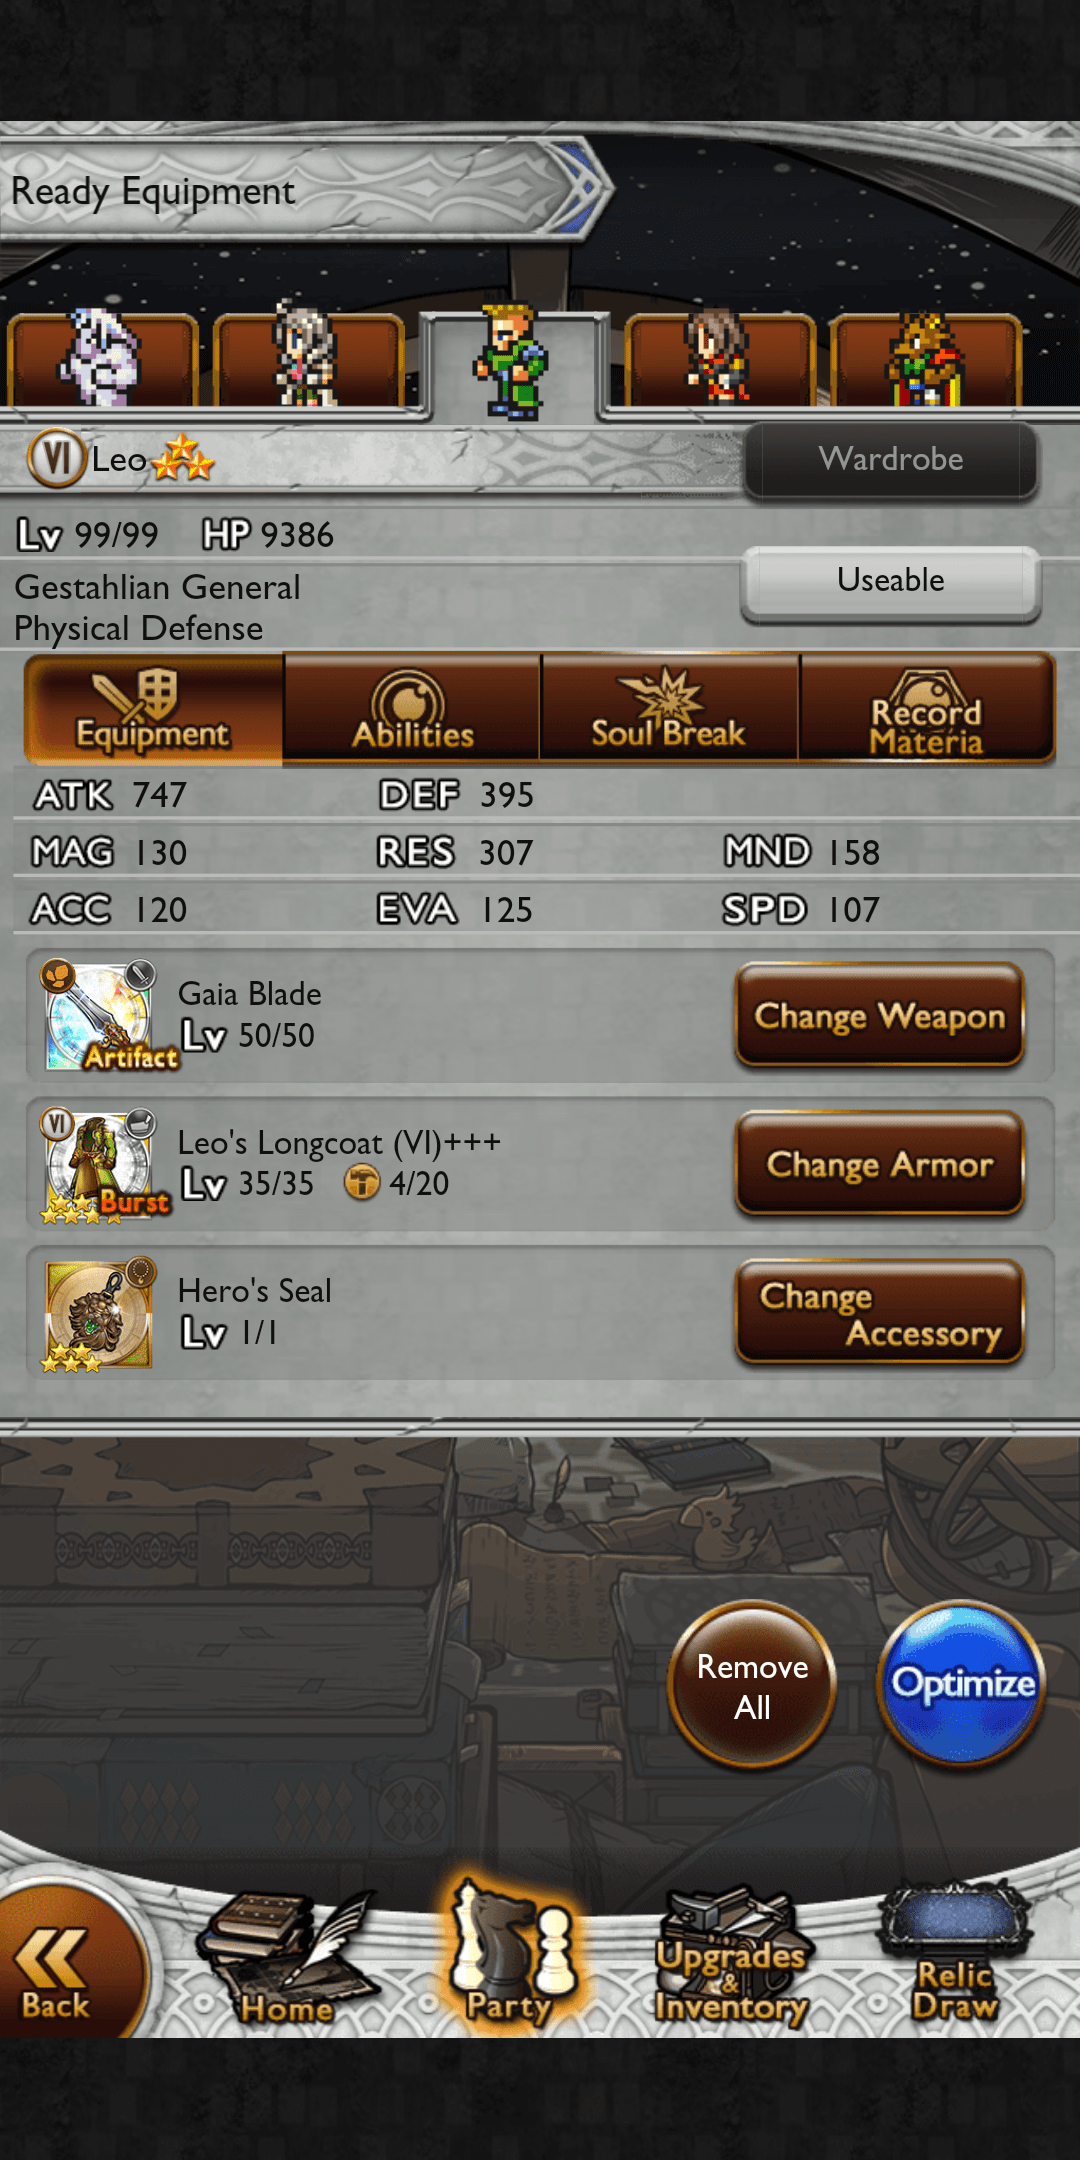Tap the blue Optimize button

point(962,1685)
